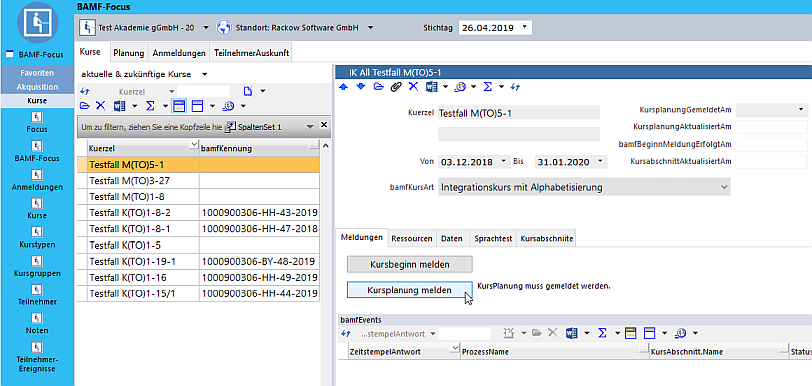Open Focus item in left sidebar
812x386 pixels.
(37, 123)
